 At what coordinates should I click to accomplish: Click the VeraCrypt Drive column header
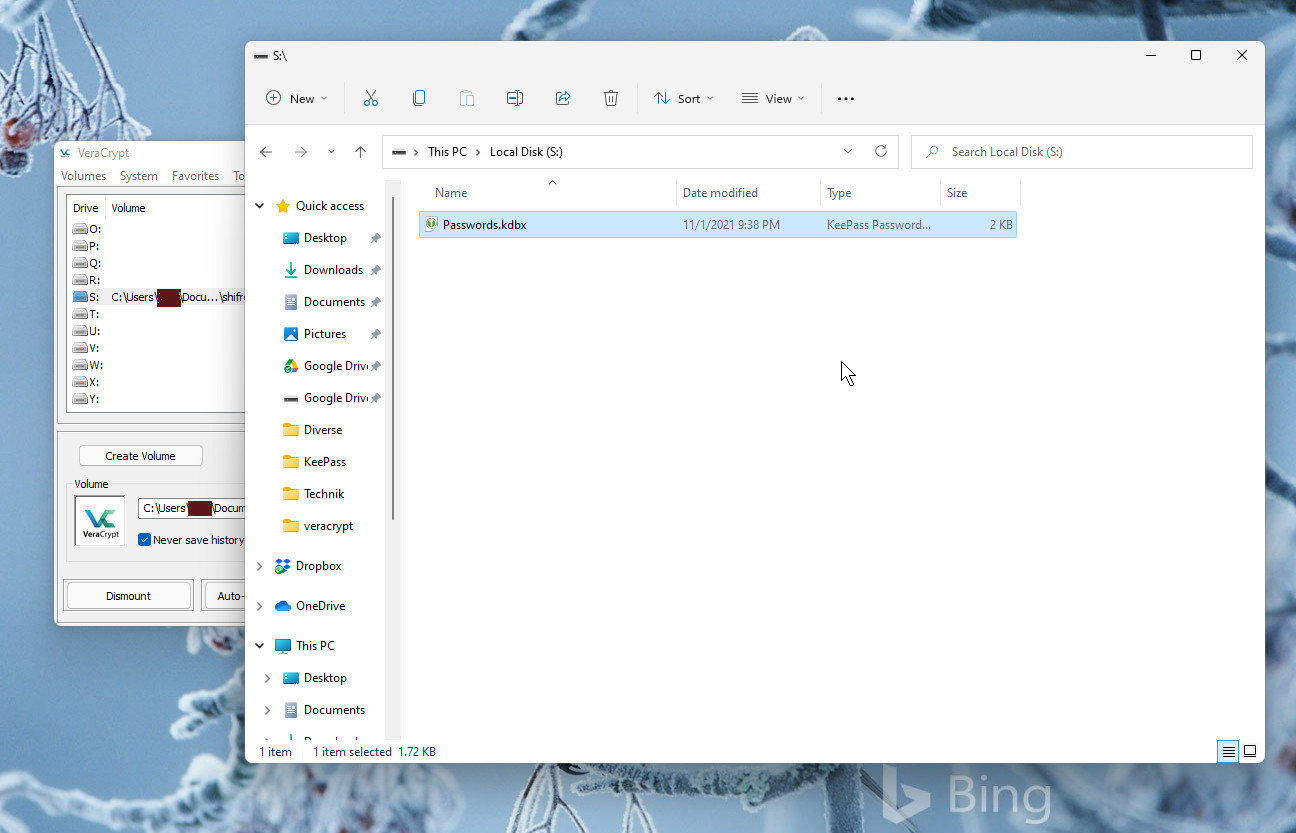[x=86, y=208]
